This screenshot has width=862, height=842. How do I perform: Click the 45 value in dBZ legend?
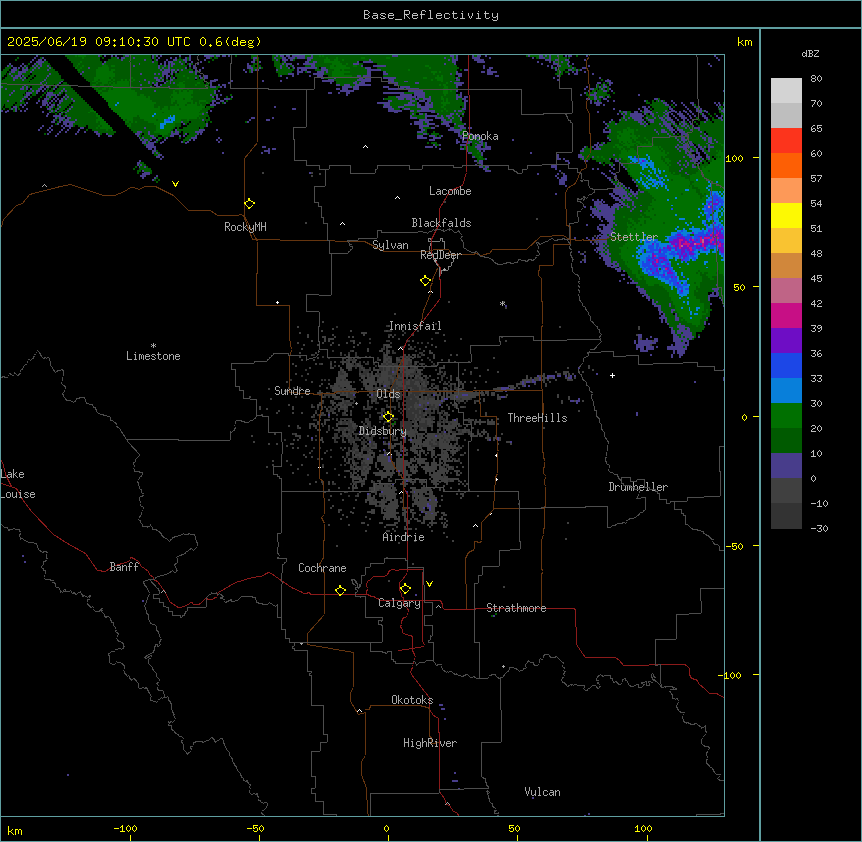816,279
